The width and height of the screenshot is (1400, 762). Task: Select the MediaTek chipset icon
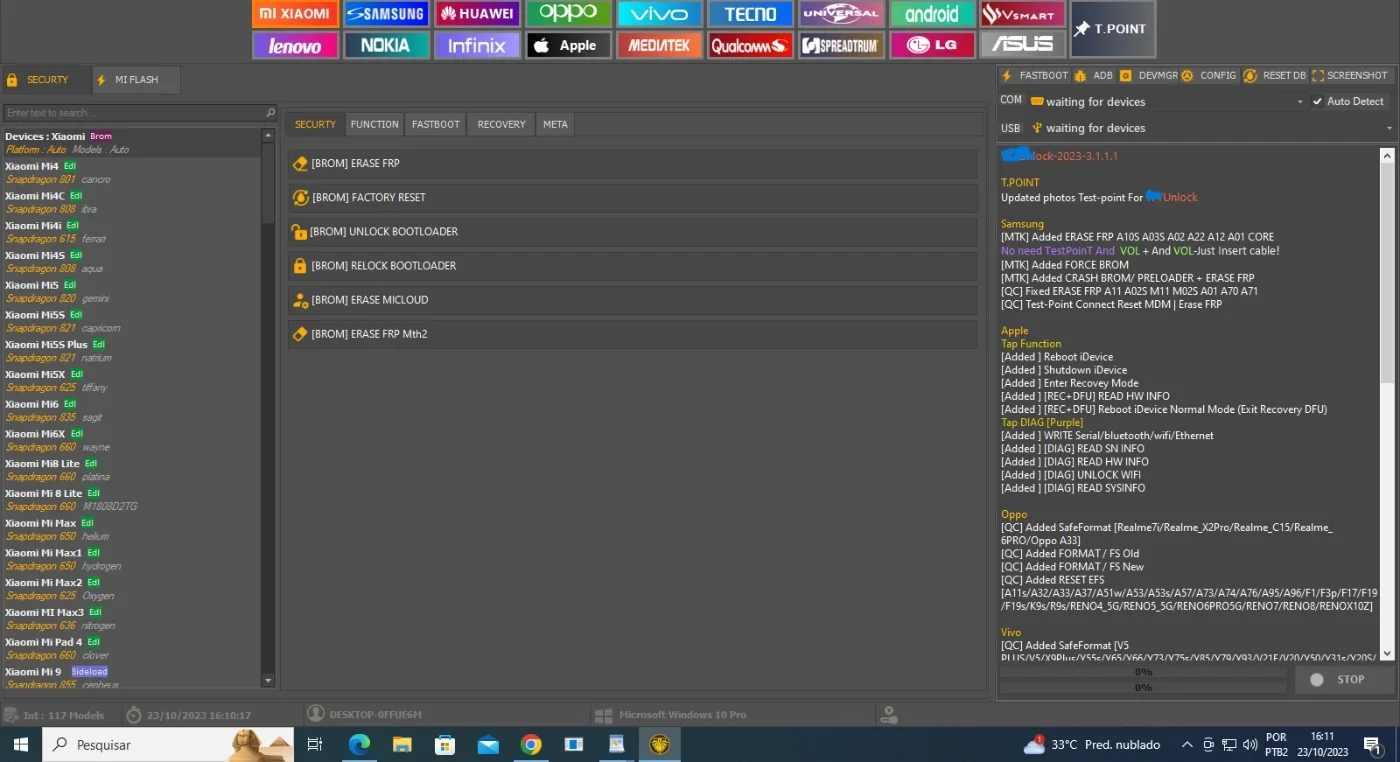click(659, 45)
